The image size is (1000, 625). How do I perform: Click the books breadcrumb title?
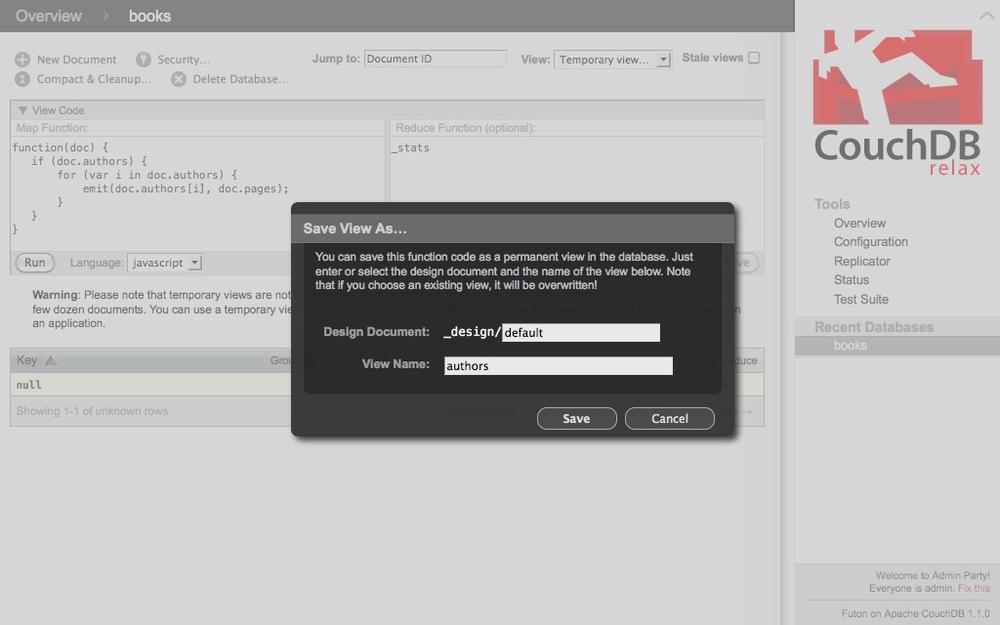click(150, 16)
